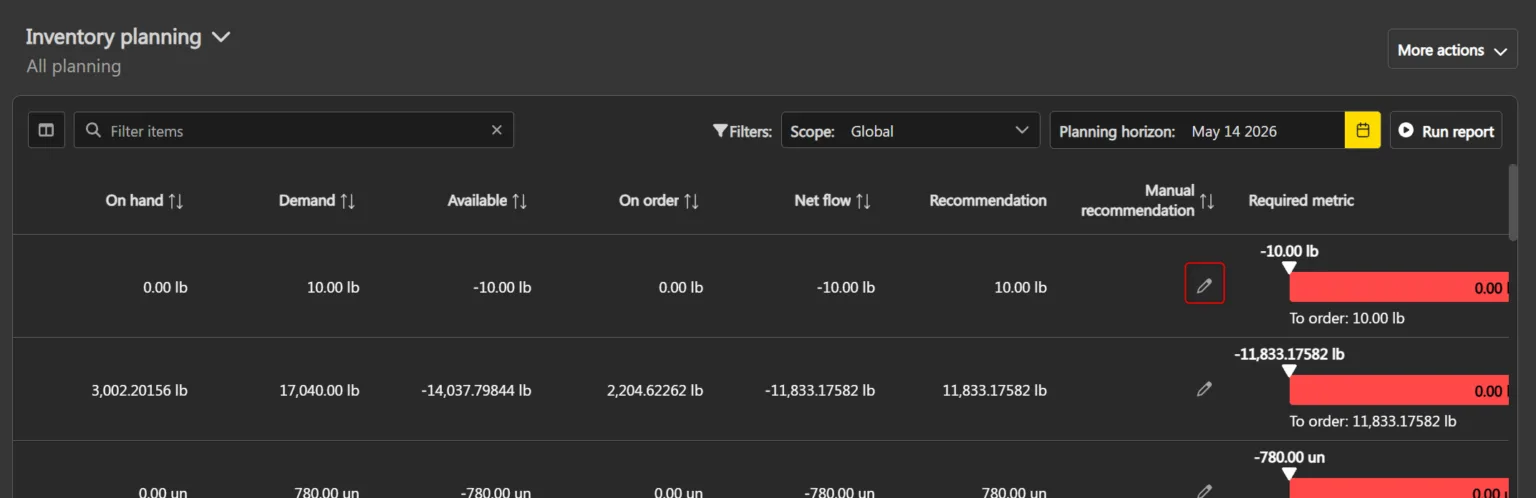Click the column layout toggle icon
The height and width of the screenshot is (498, 1536).
tap(46, 130)
